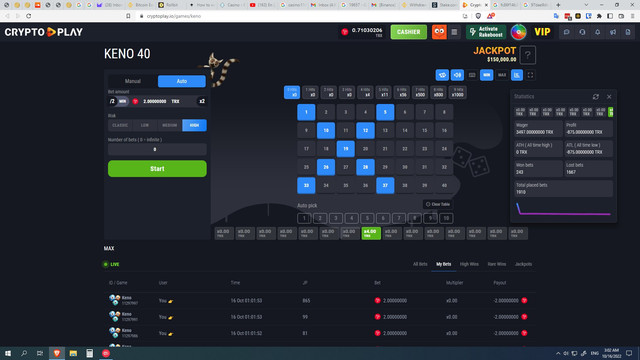The width and height of the screenshot is (640, 360).
Task: Switch to Manual betting tab
Action: (x=133, y=81)
